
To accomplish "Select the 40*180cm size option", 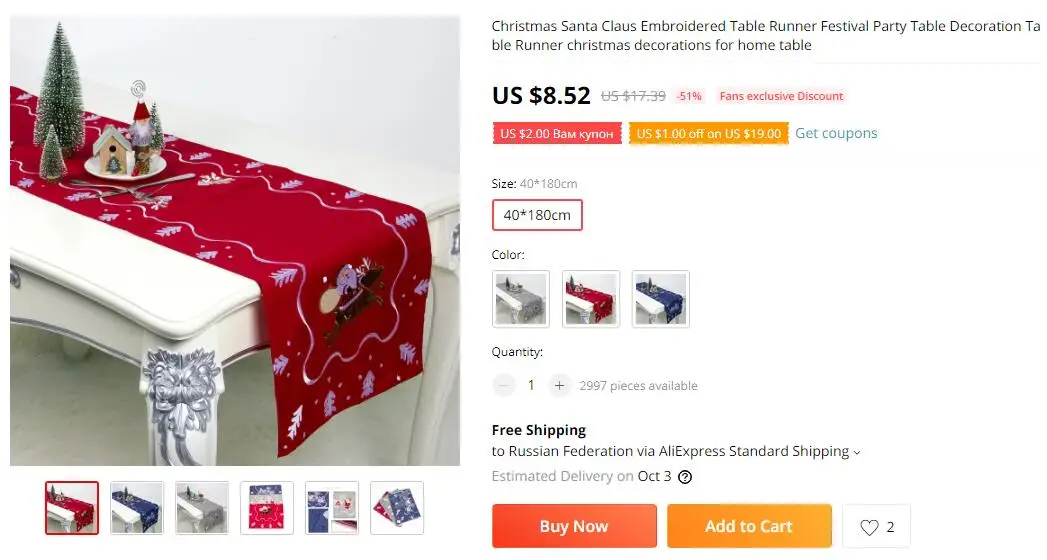I will point(537,215).
